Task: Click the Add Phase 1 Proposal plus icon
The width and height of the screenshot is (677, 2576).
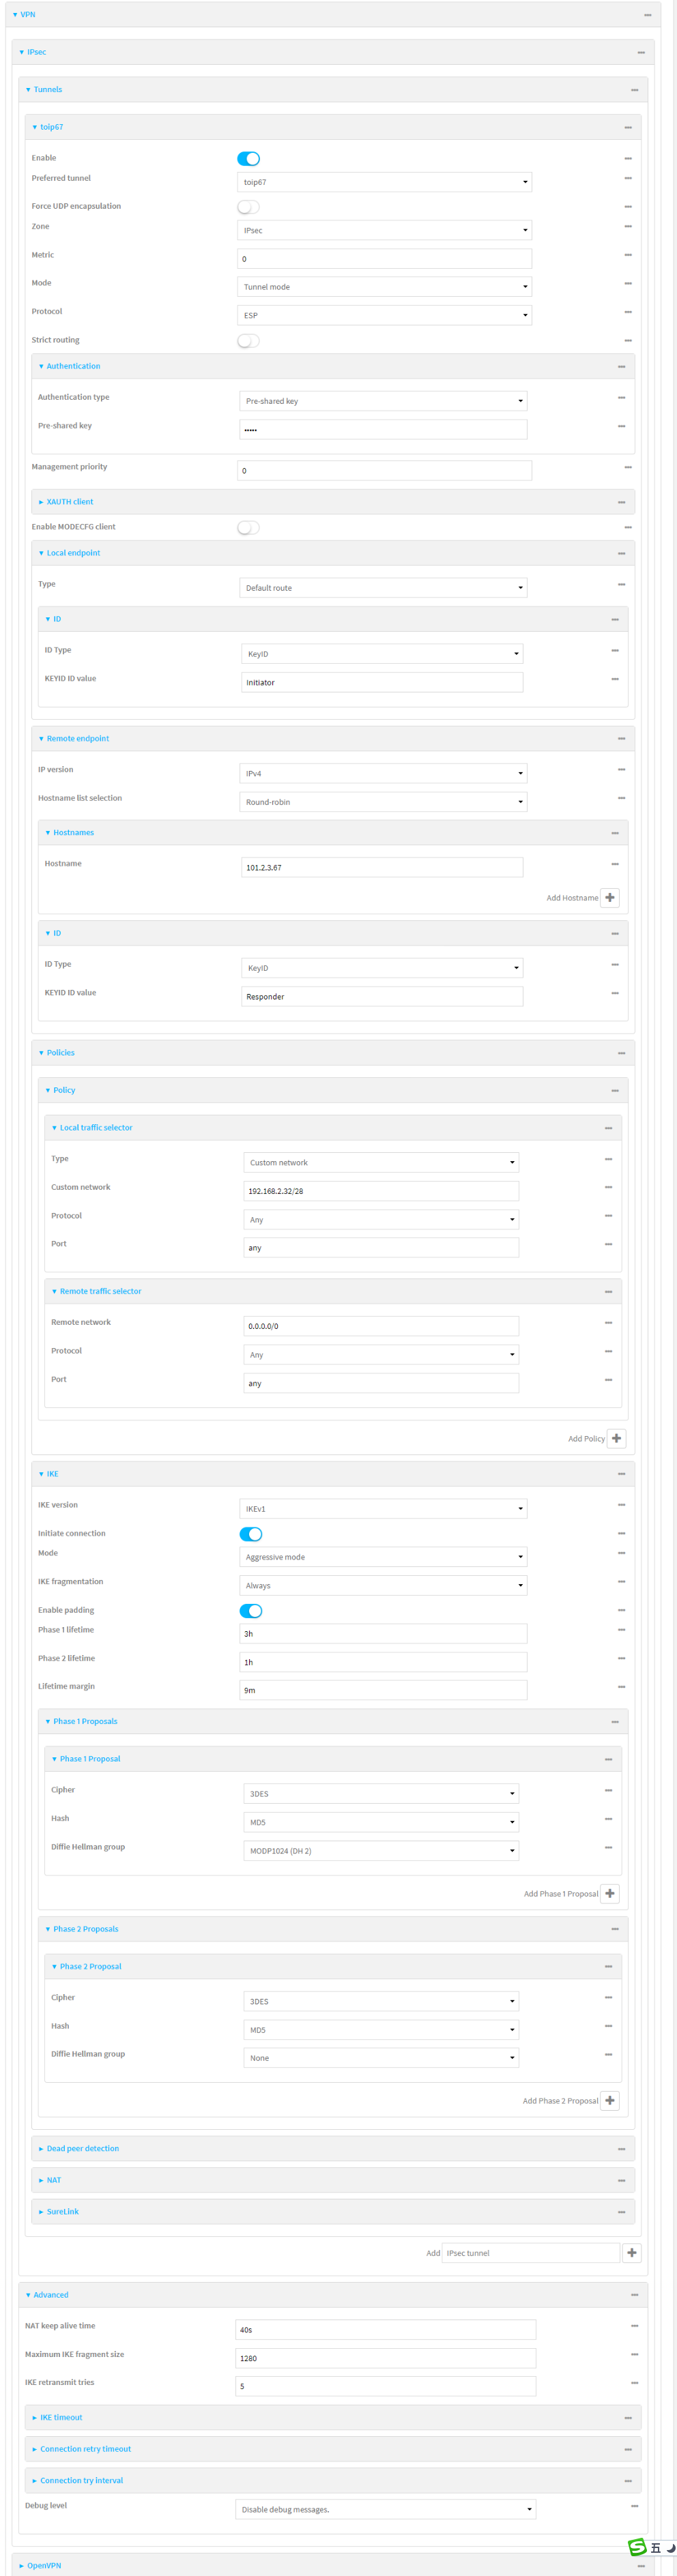Action: (x=610, y=1893)
